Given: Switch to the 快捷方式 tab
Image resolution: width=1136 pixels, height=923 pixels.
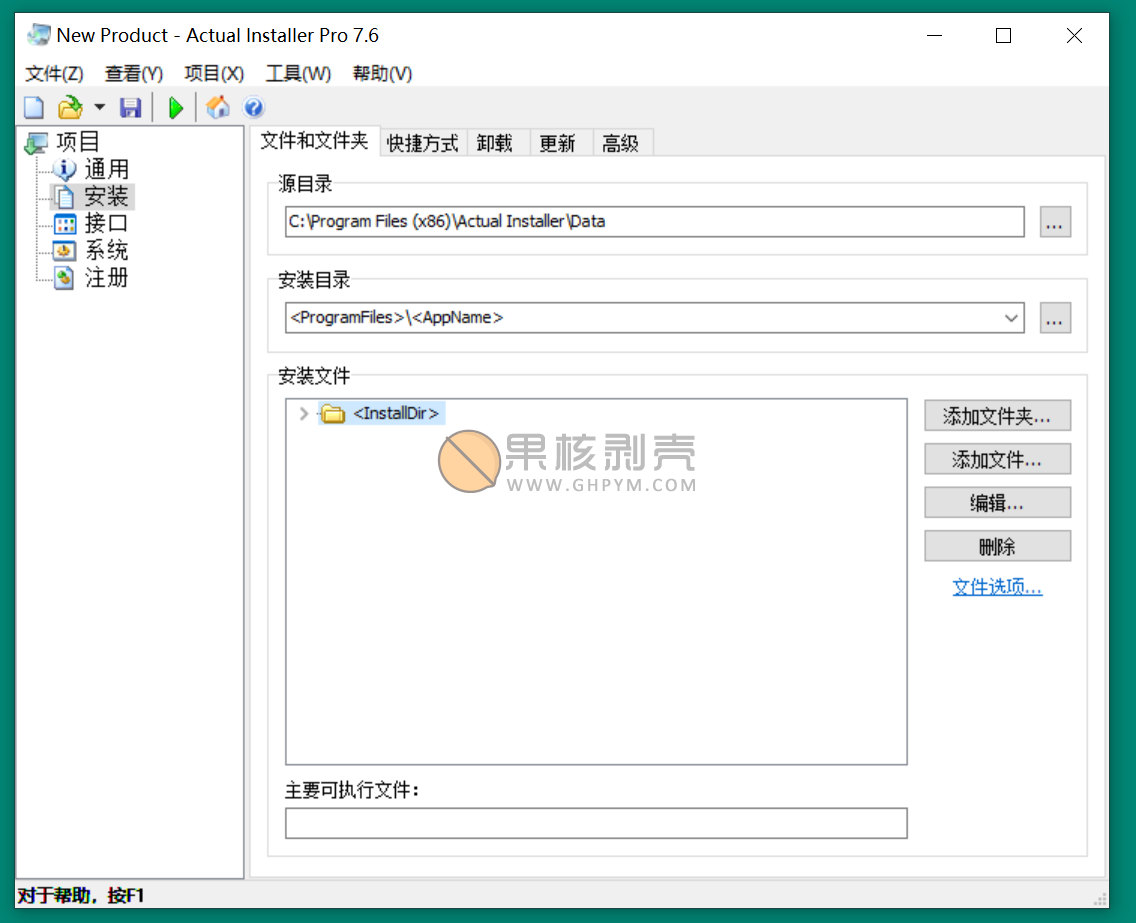Looking at the screenshot, I should point(422,143).
